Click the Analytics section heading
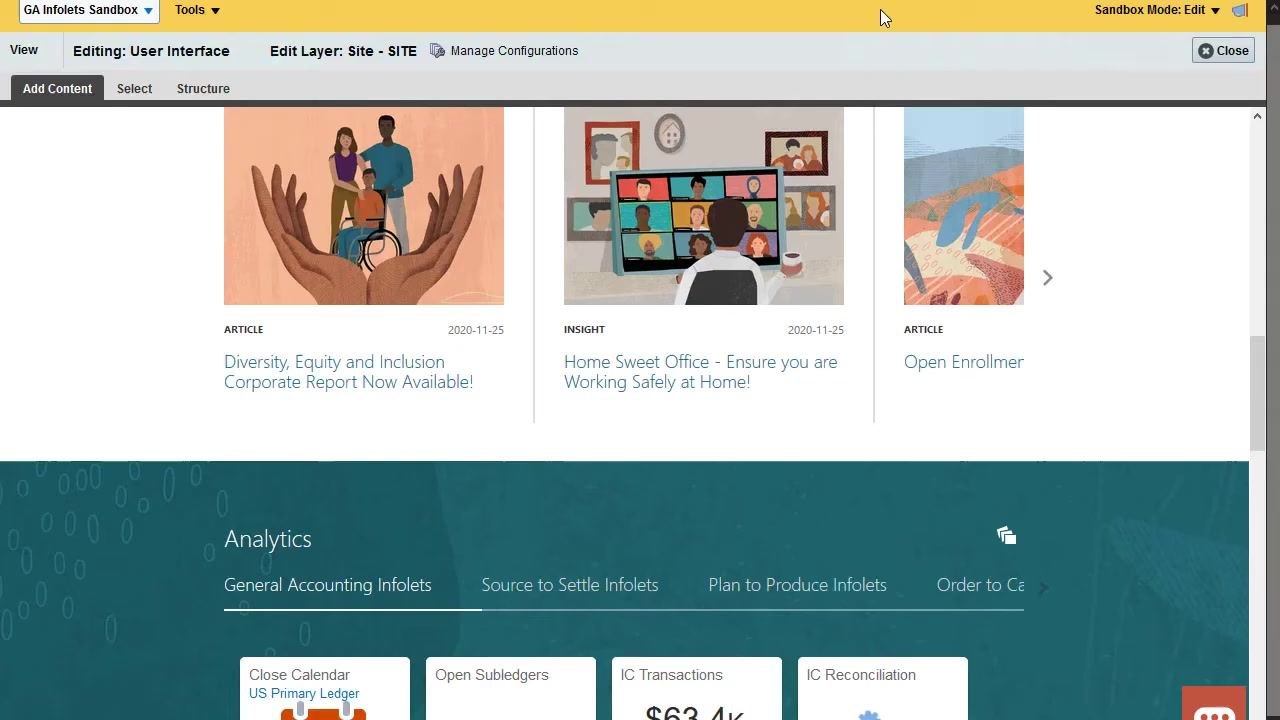 click(x=268, y=539)
